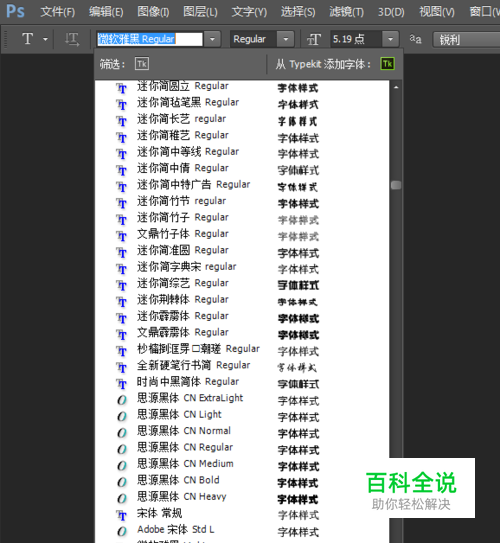Viewport: 500px width, 543px height.
Task: Click the Photoshop Ps logo icon
Action: (15, 11)
